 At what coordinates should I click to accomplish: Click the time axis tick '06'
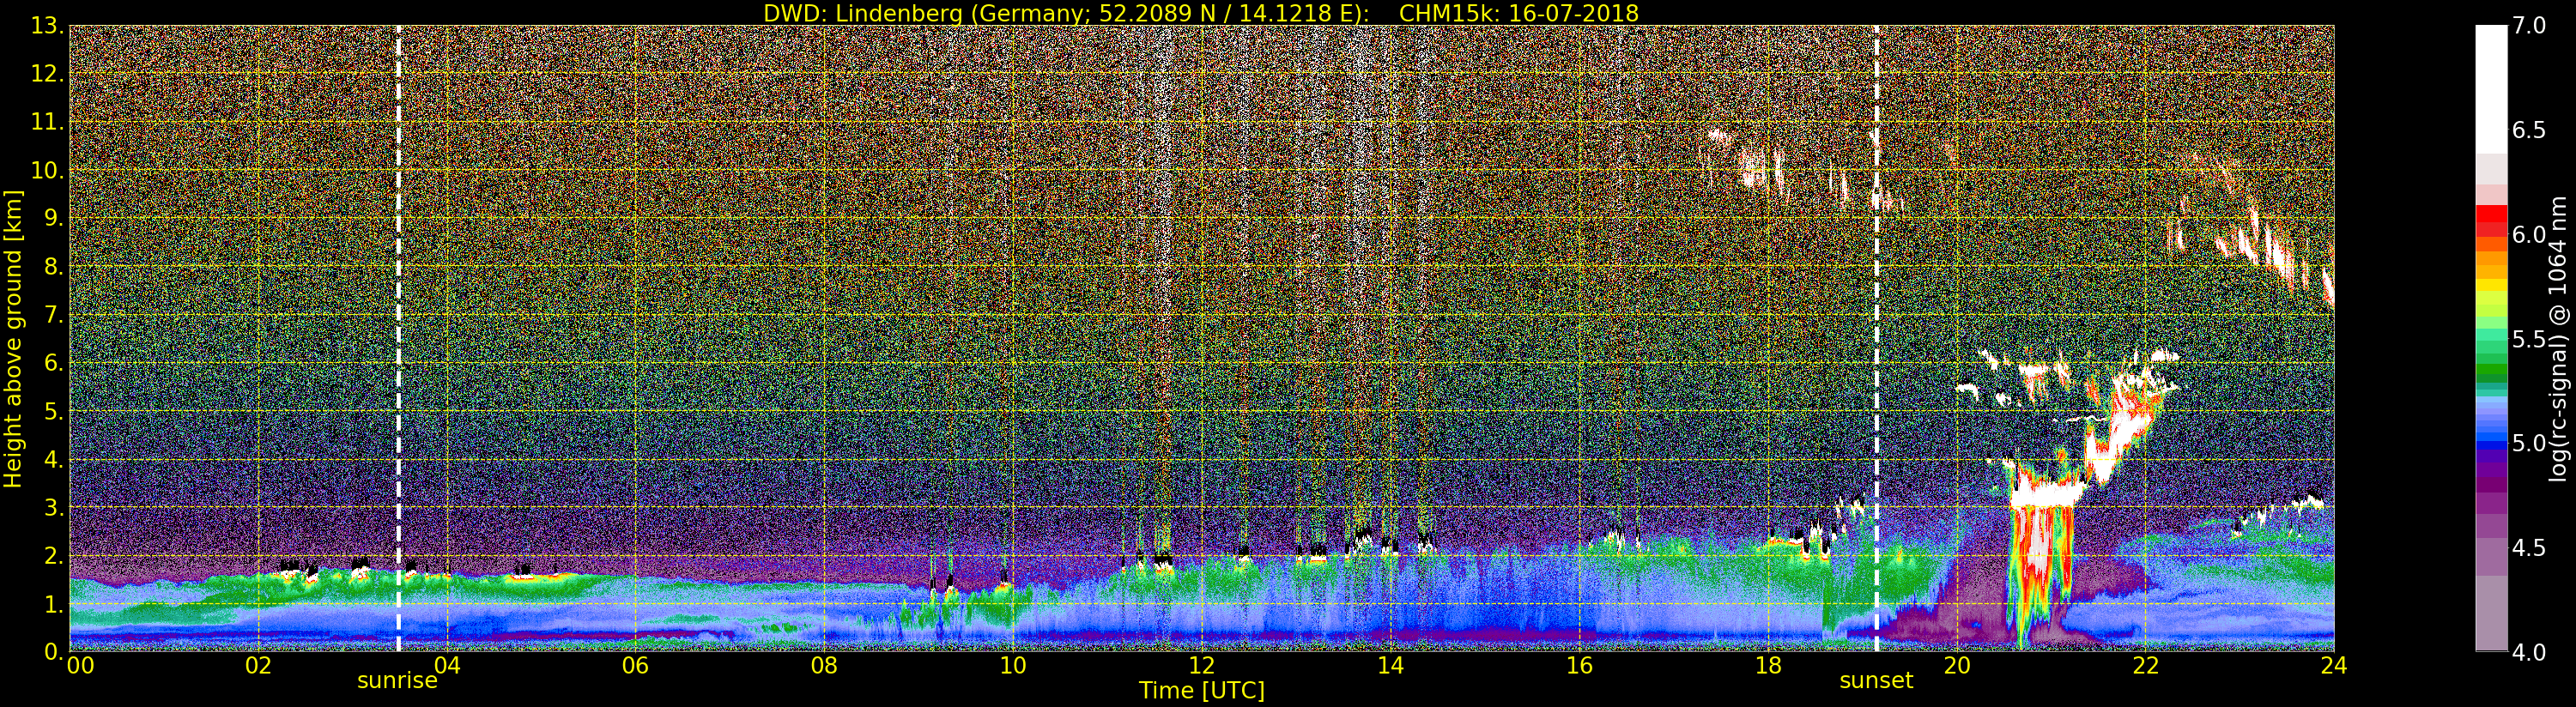635,666
